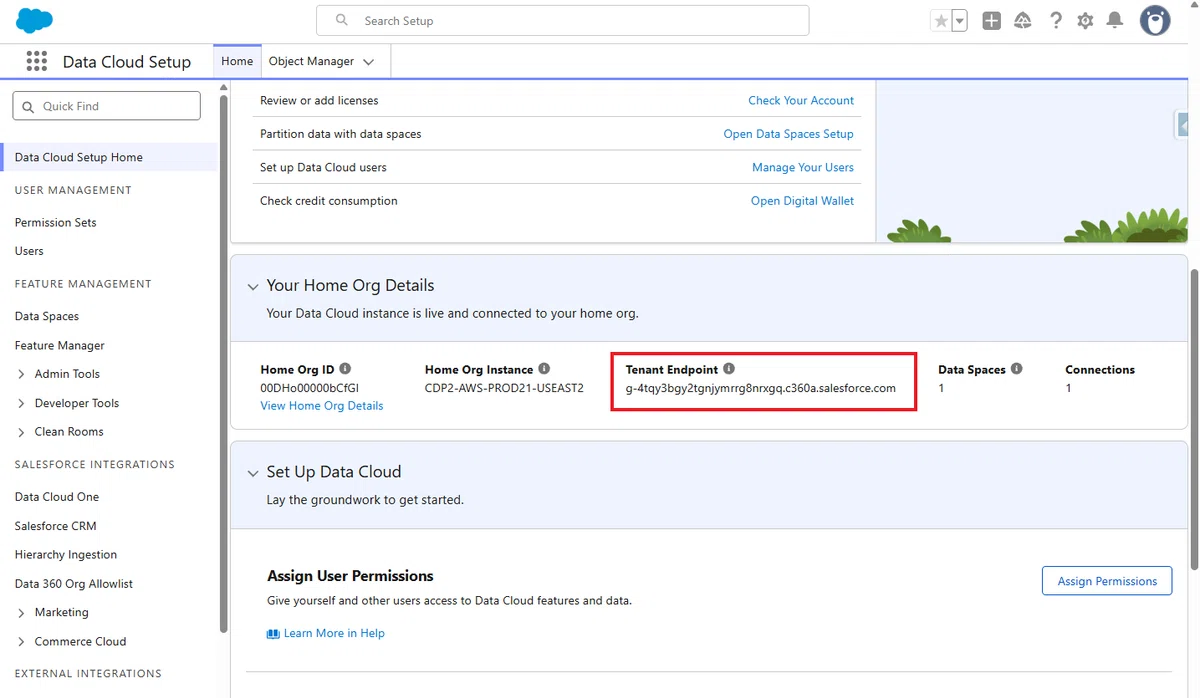The width and height of the screenshot is (1200, 698).
Task: Open Data Cloud One in sidebar
Action: 57,496
